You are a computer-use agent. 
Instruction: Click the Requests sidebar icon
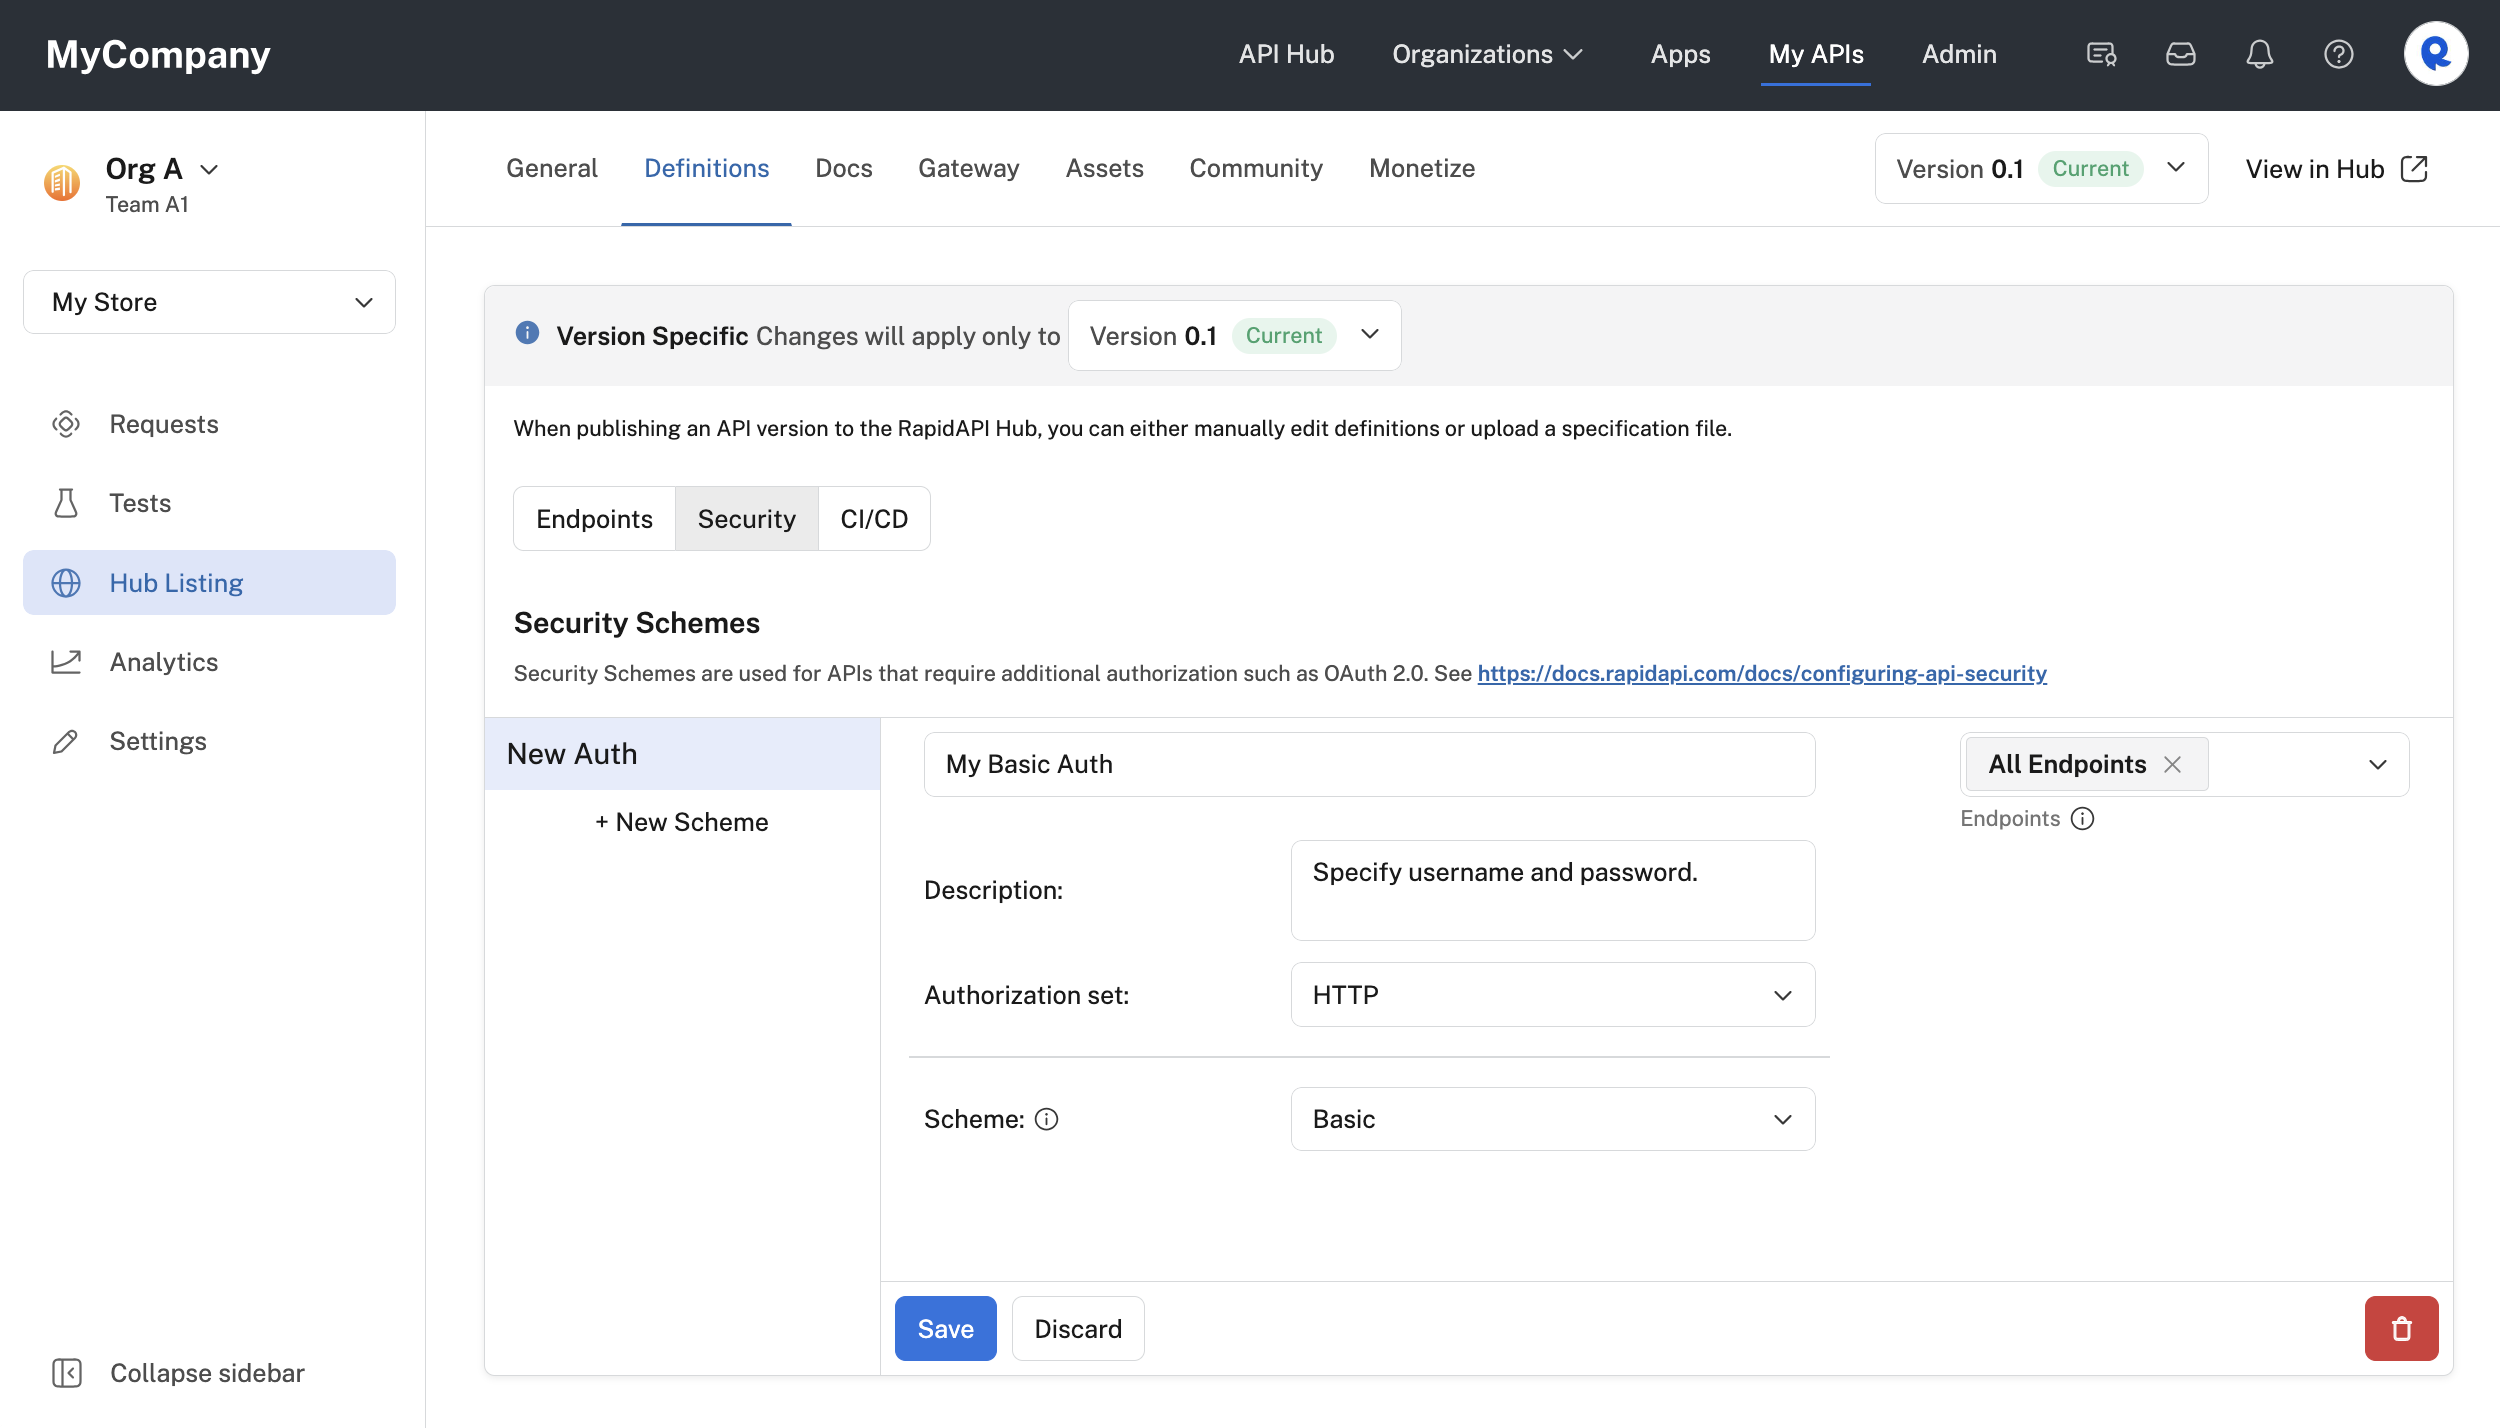65,422
